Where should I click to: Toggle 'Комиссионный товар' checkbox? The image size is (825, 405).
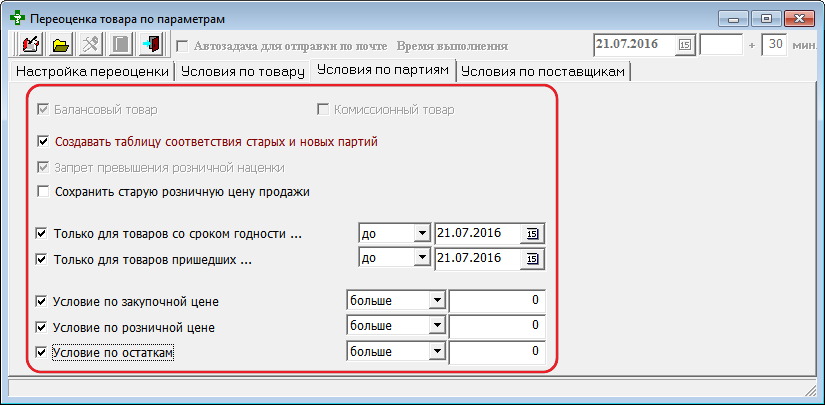click(x=323, y=110)
